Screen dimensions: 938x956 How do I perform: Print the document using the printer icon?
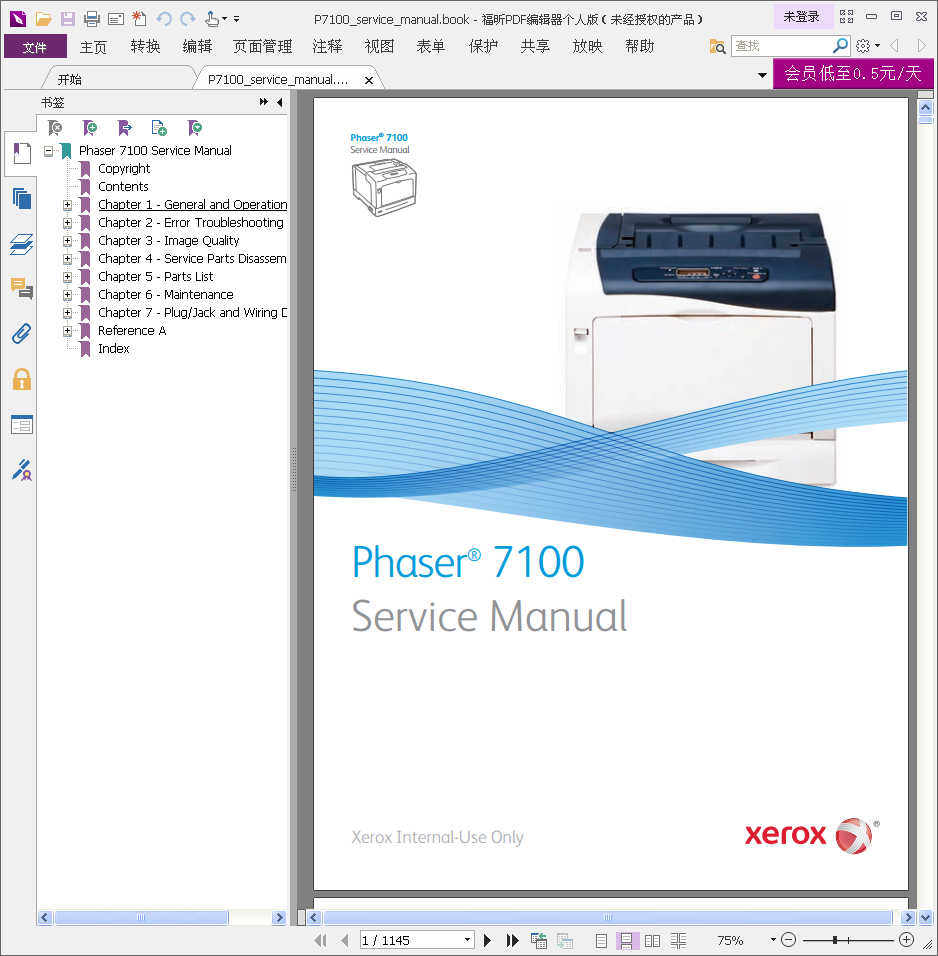91,19
